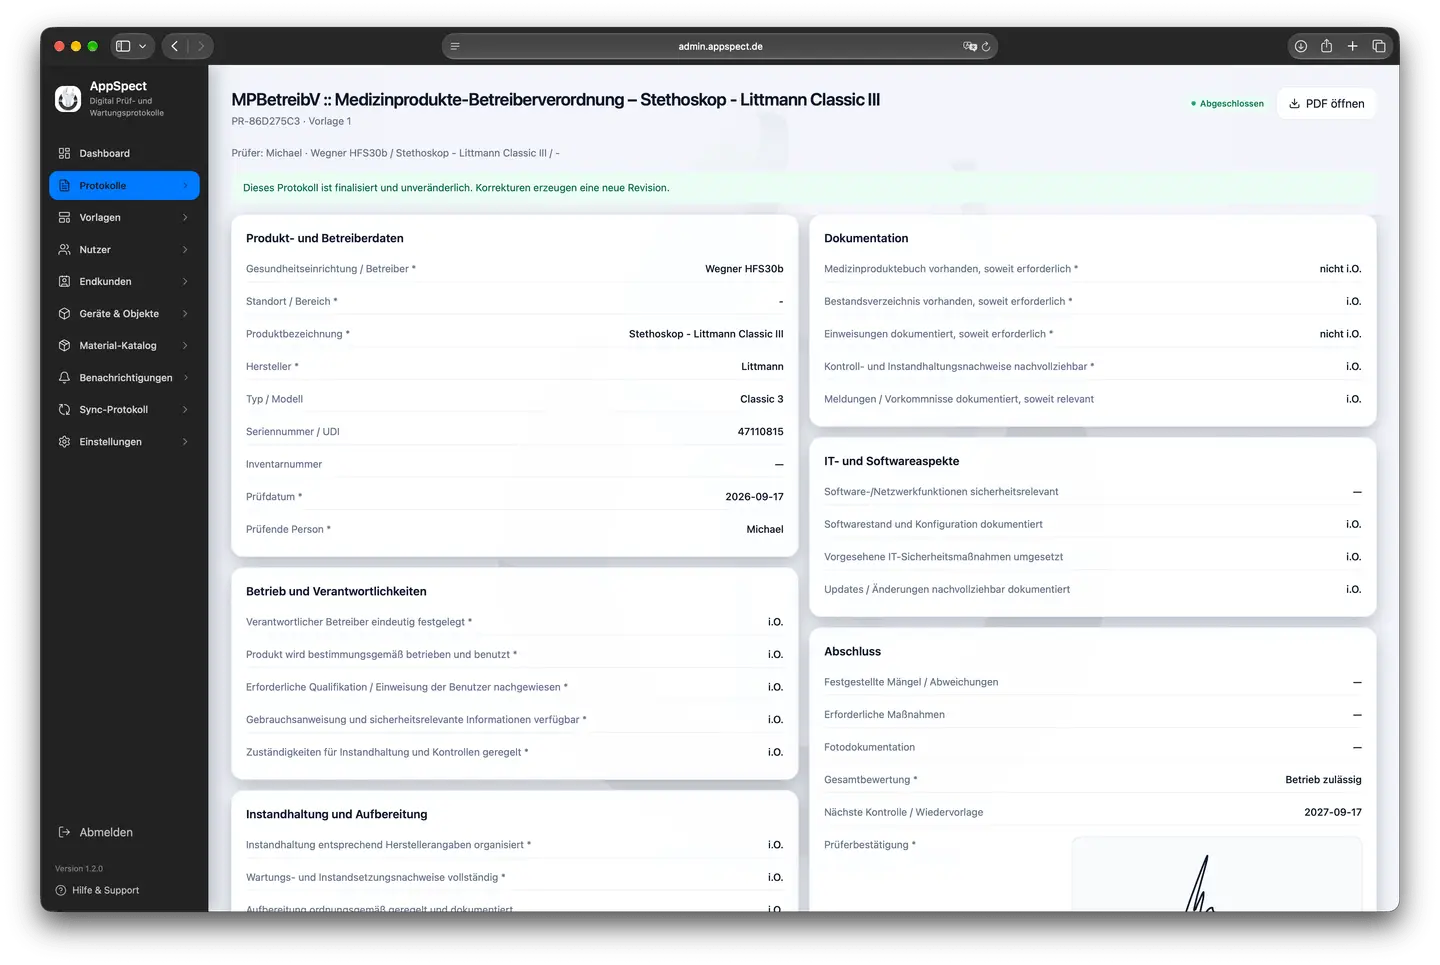
Task: Click the Sync-Protokoll refresh icon
Action: pos(64,410)
